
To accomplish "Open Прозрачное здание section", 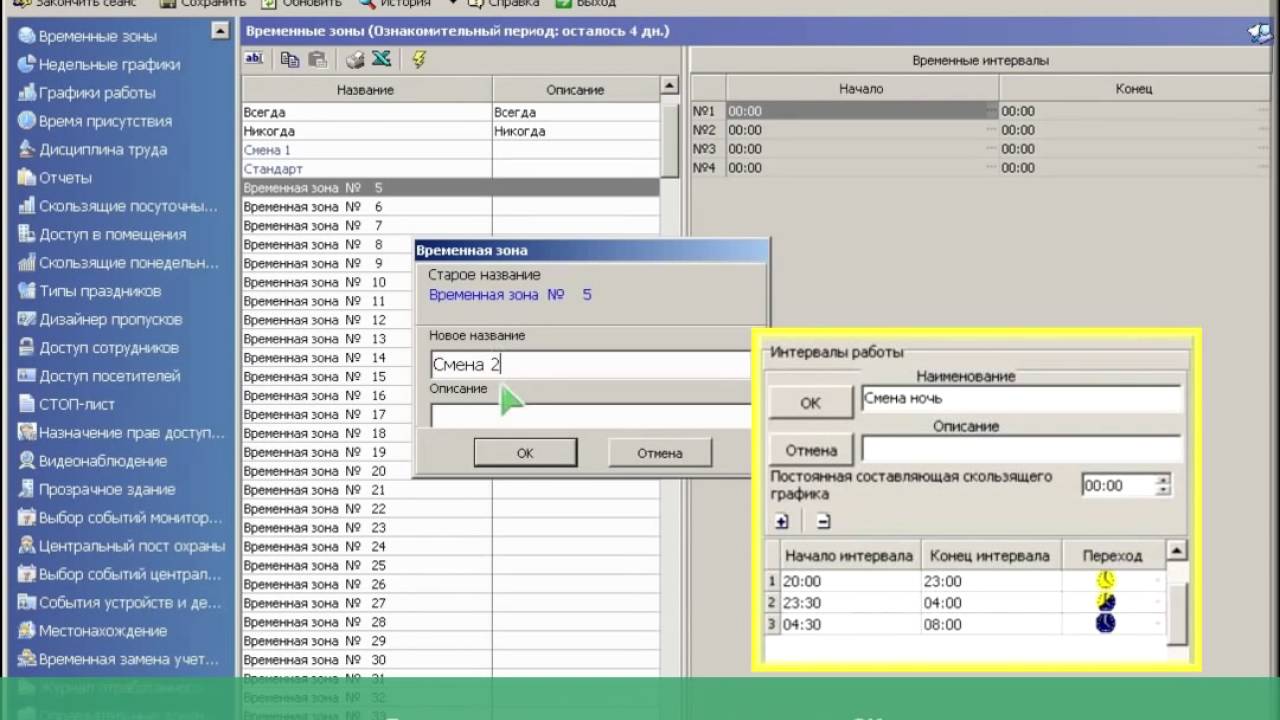I will tap(107, 489).
